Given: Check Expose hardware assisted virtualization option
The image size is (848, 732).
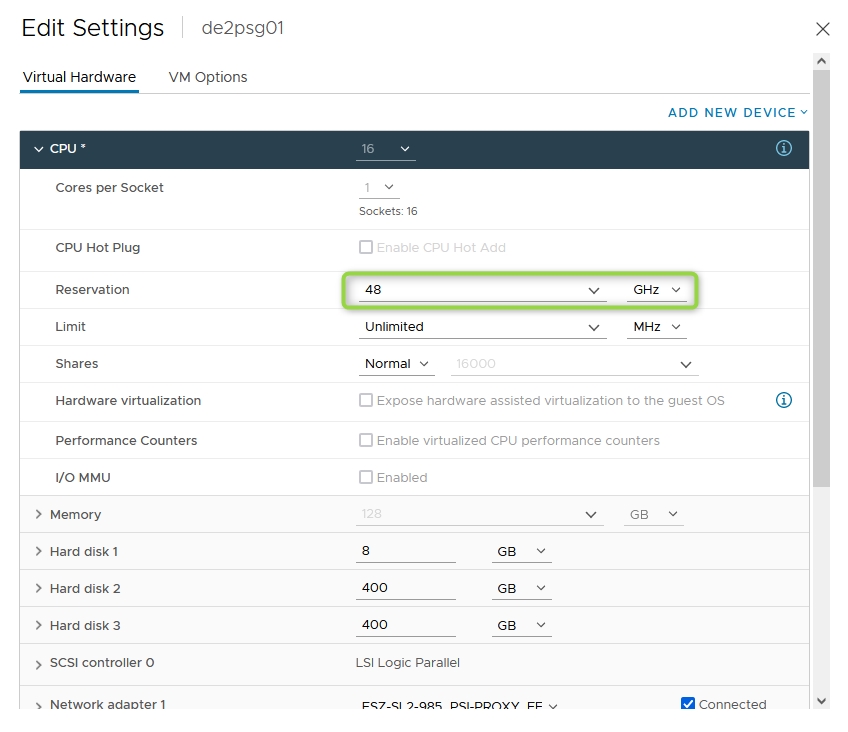Looking at the screenshot, I should click(366, 400).
